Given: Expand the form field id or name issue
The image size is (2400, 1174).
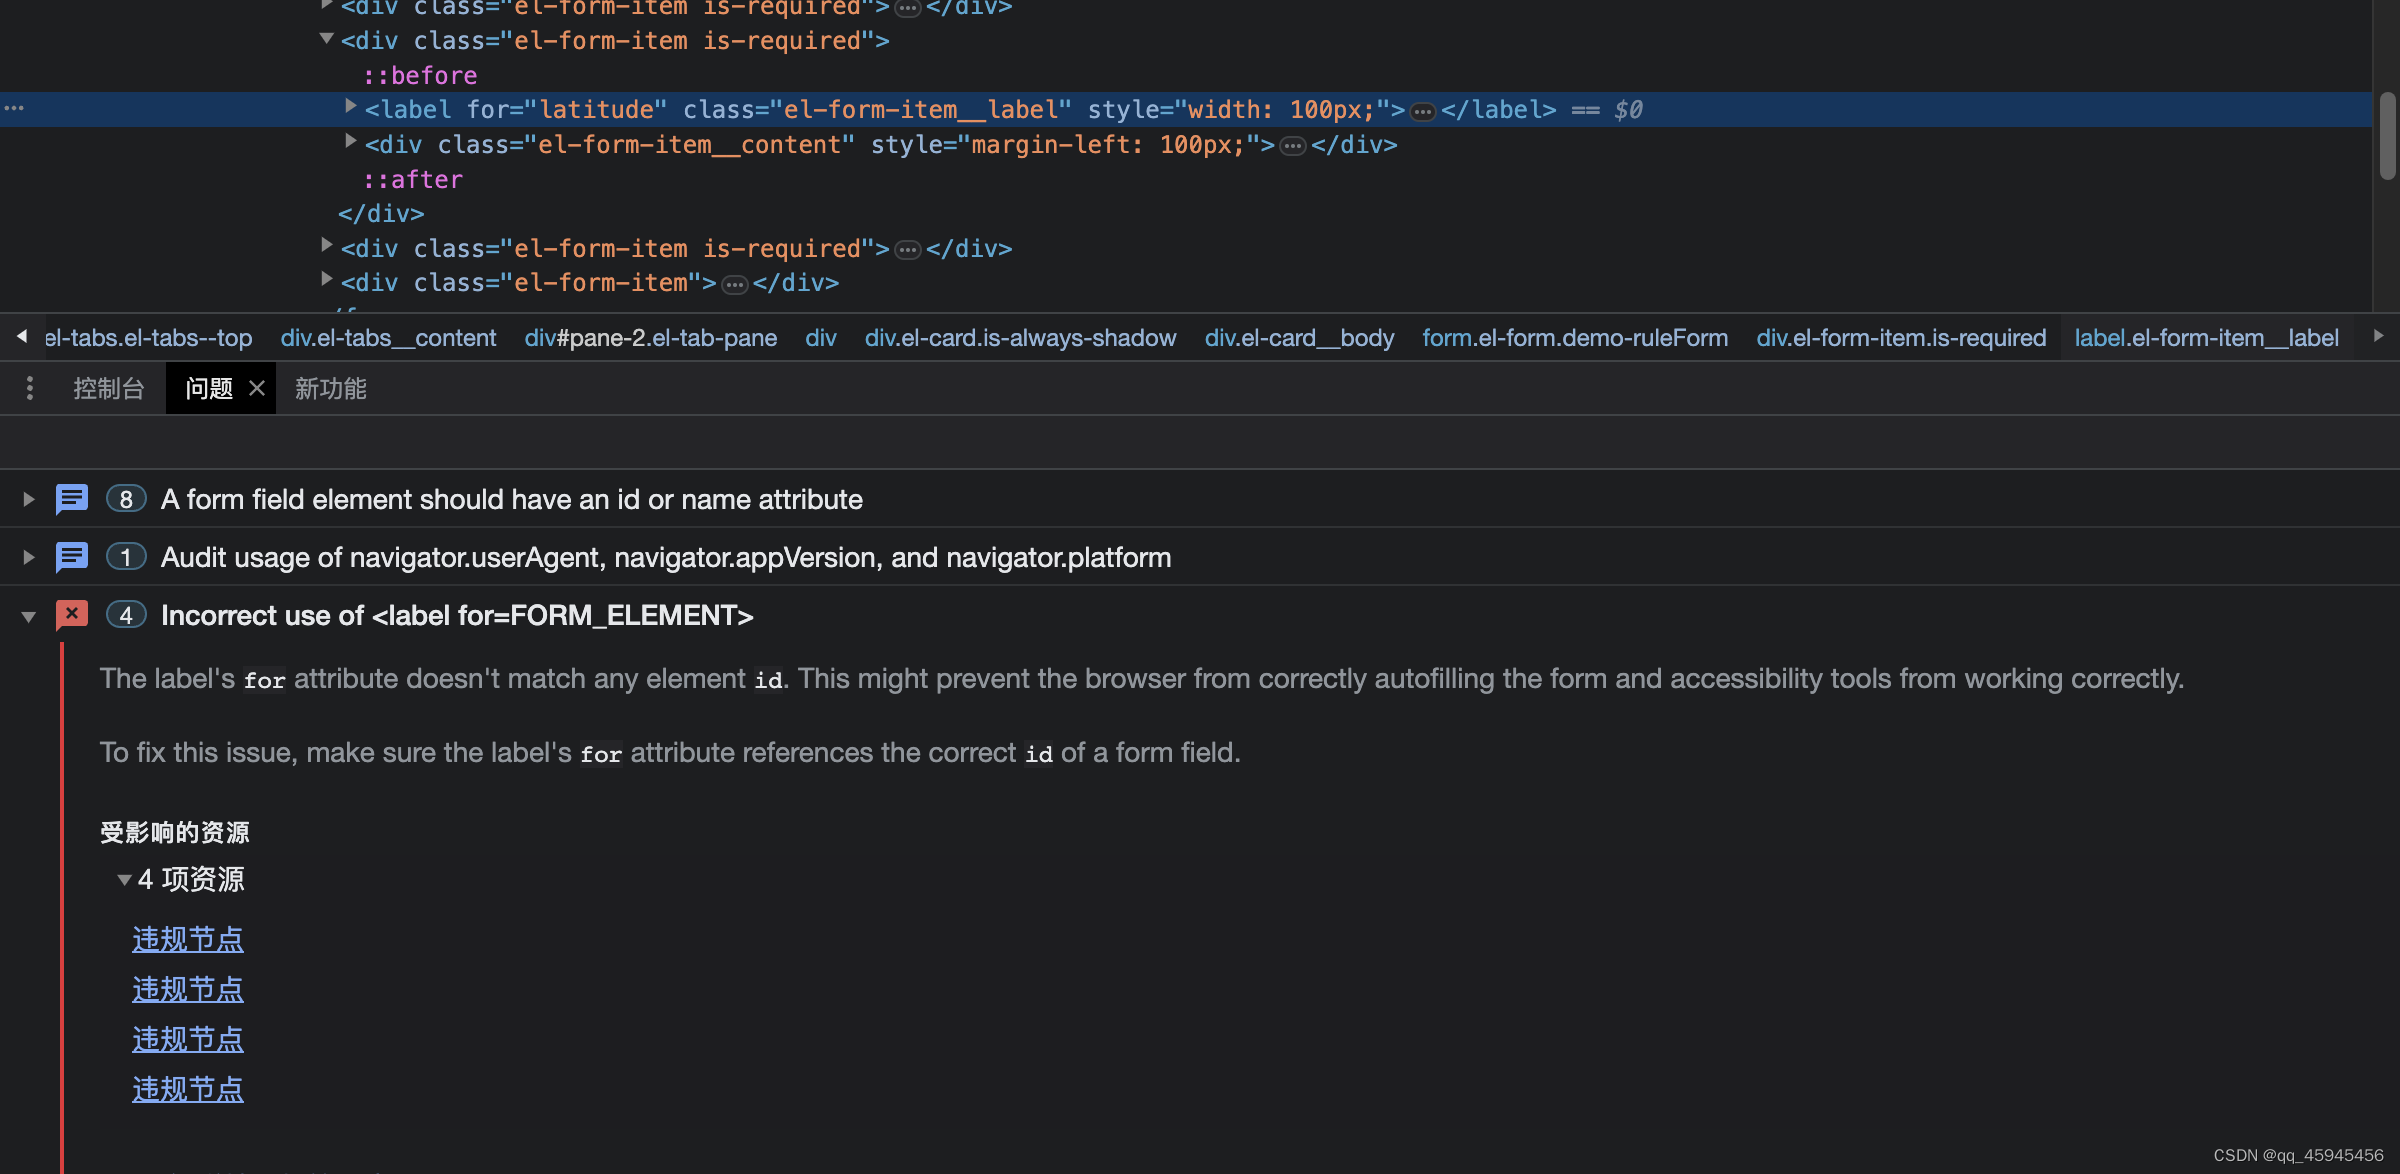Looking at the screenshot, I should tap(29, 499).
